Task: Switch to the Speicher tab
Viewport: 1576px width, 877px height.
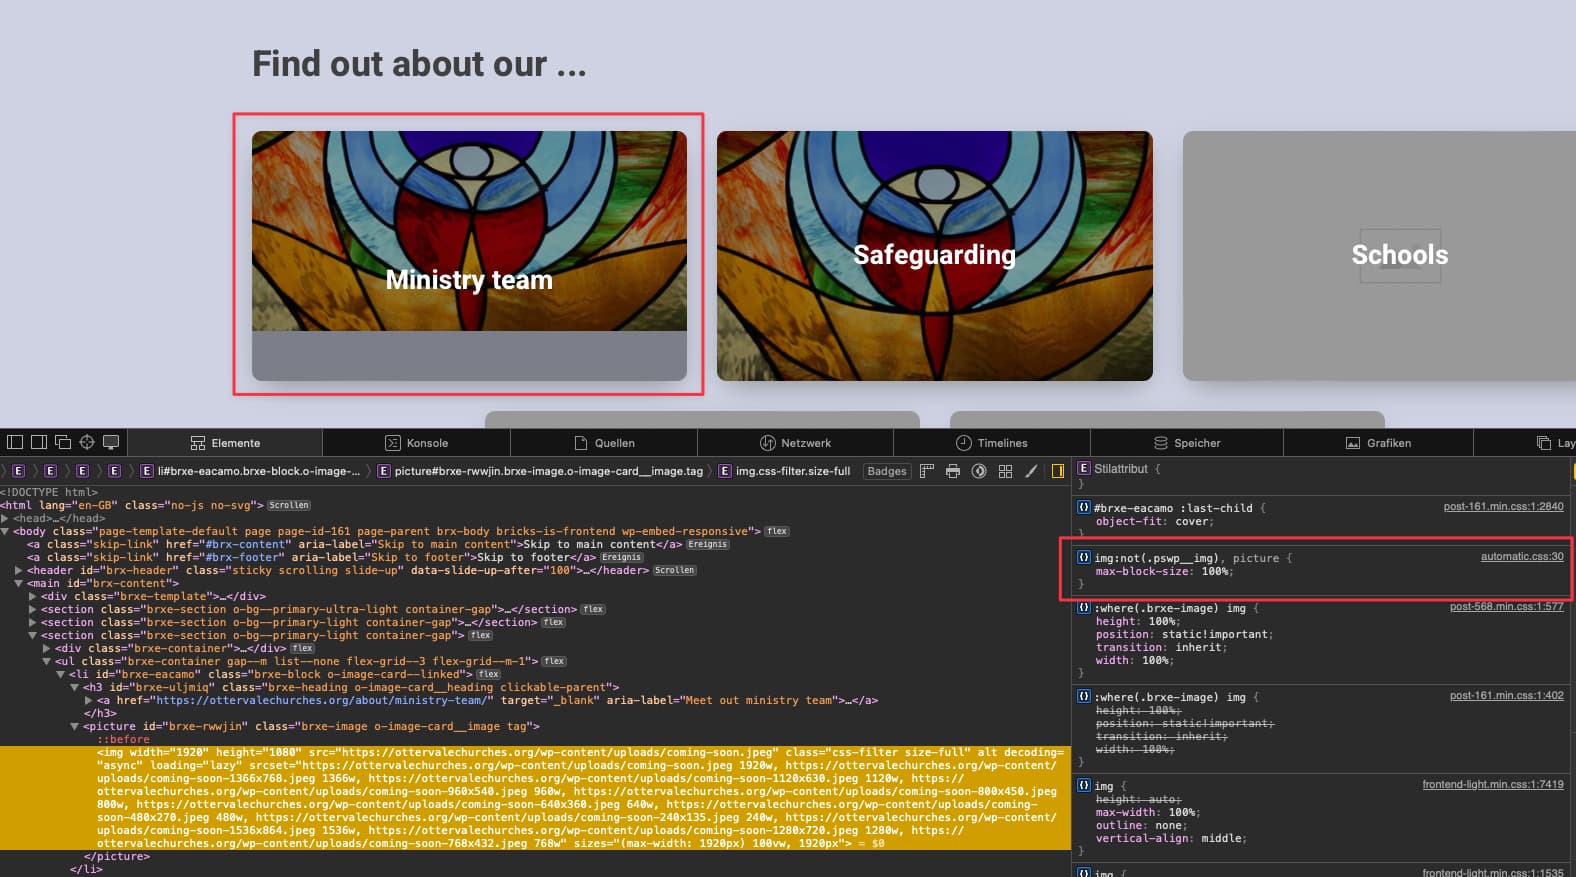Action: point(1187,443)
